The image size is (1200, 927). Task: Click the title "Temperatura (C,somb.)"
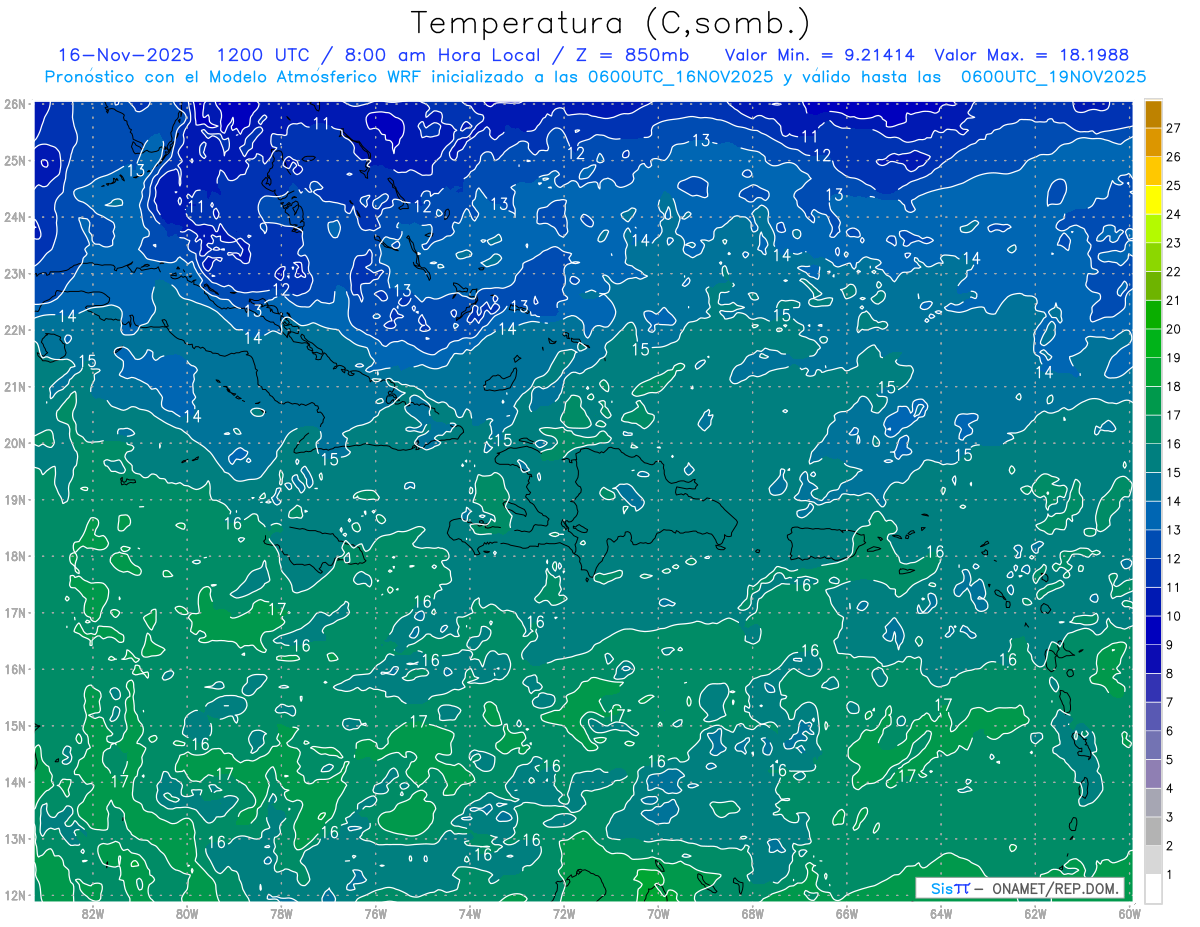pos(610,23)
